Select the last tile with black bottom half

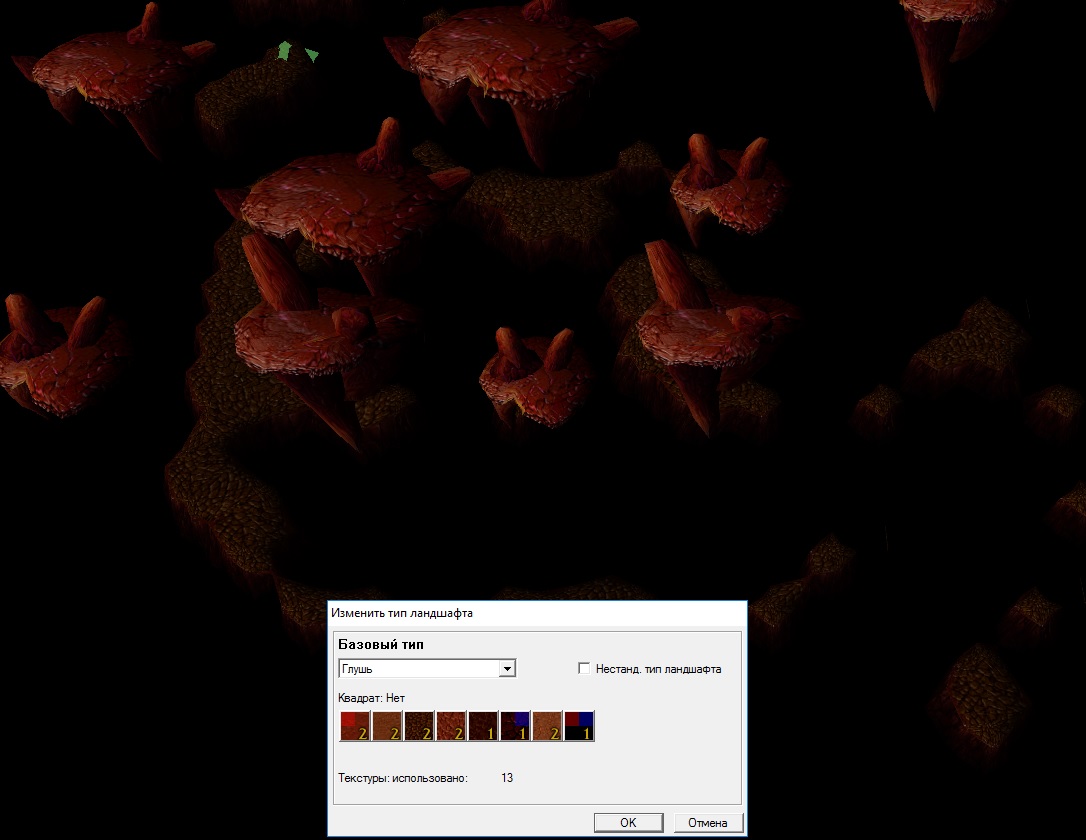[579, 726]
